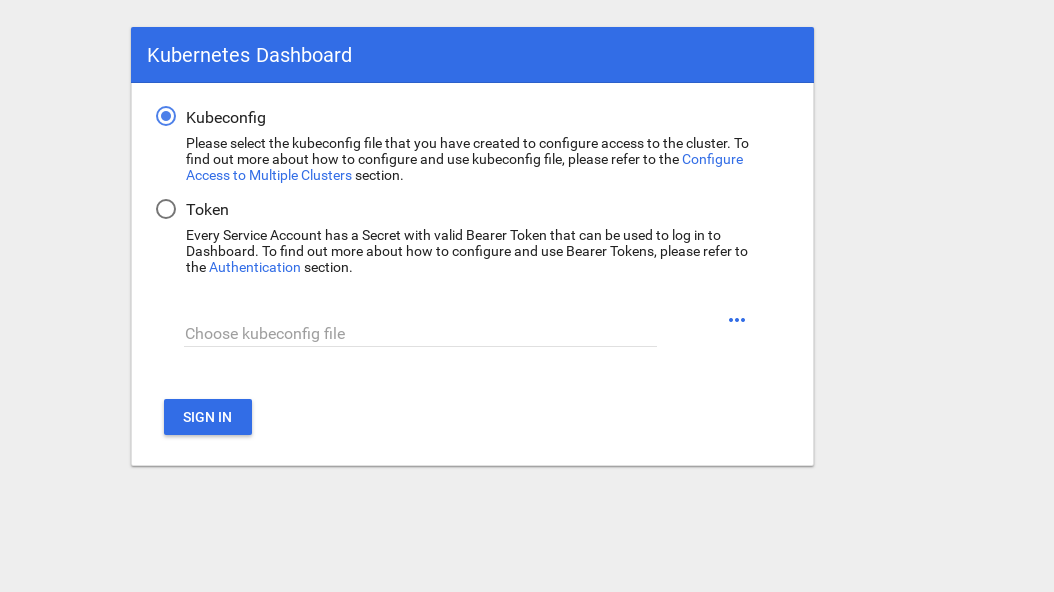1054x592 pixels.
Task: Click the three-dot file browse icon
Action: pos(737,320)
